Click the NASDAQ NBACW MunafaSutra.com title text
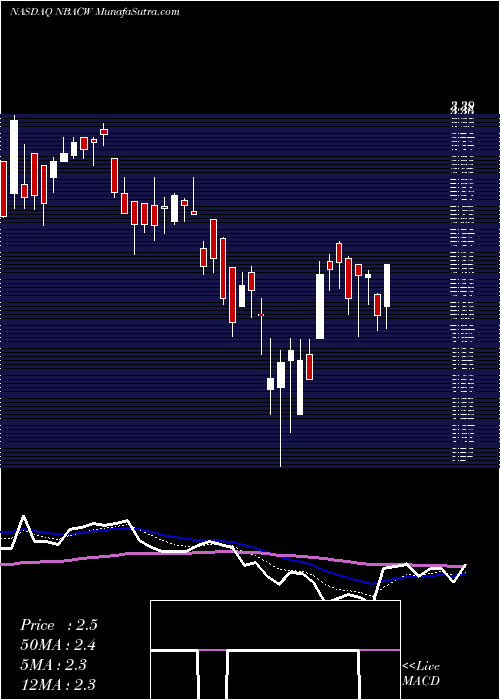Image resolution: width=500 pixels, height=700 pixels. coord(95,12)
